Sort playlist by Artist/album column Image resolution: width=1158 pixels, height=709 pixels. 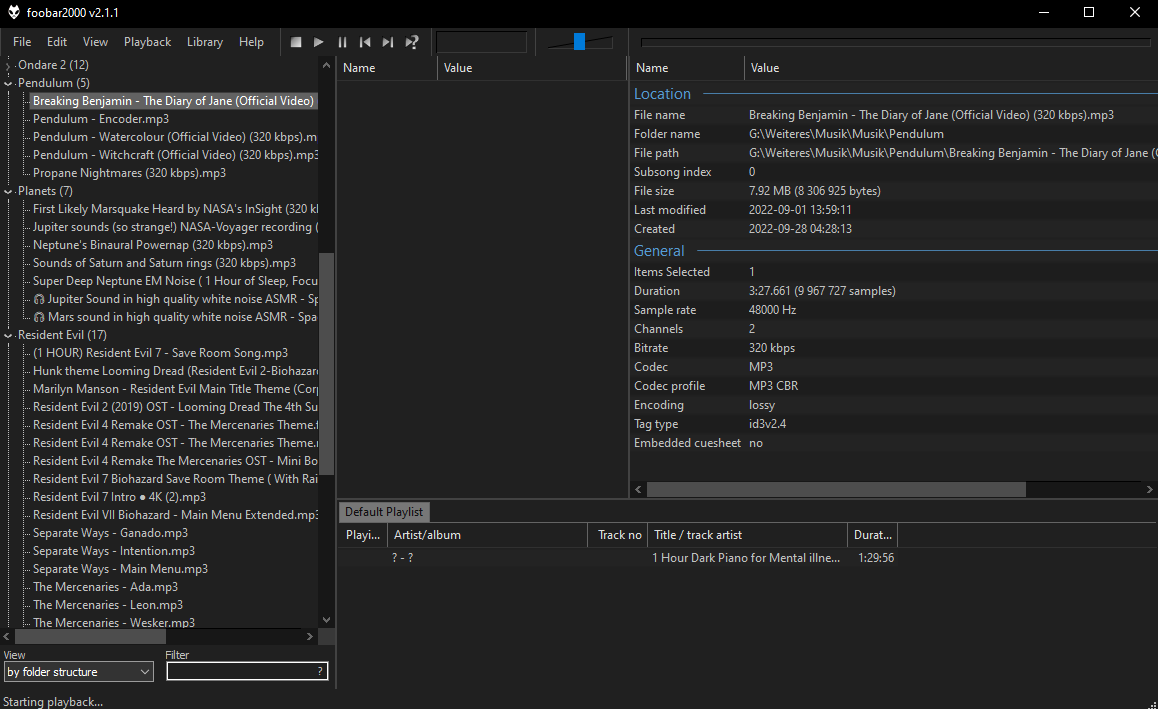click(x=487, y=535)
